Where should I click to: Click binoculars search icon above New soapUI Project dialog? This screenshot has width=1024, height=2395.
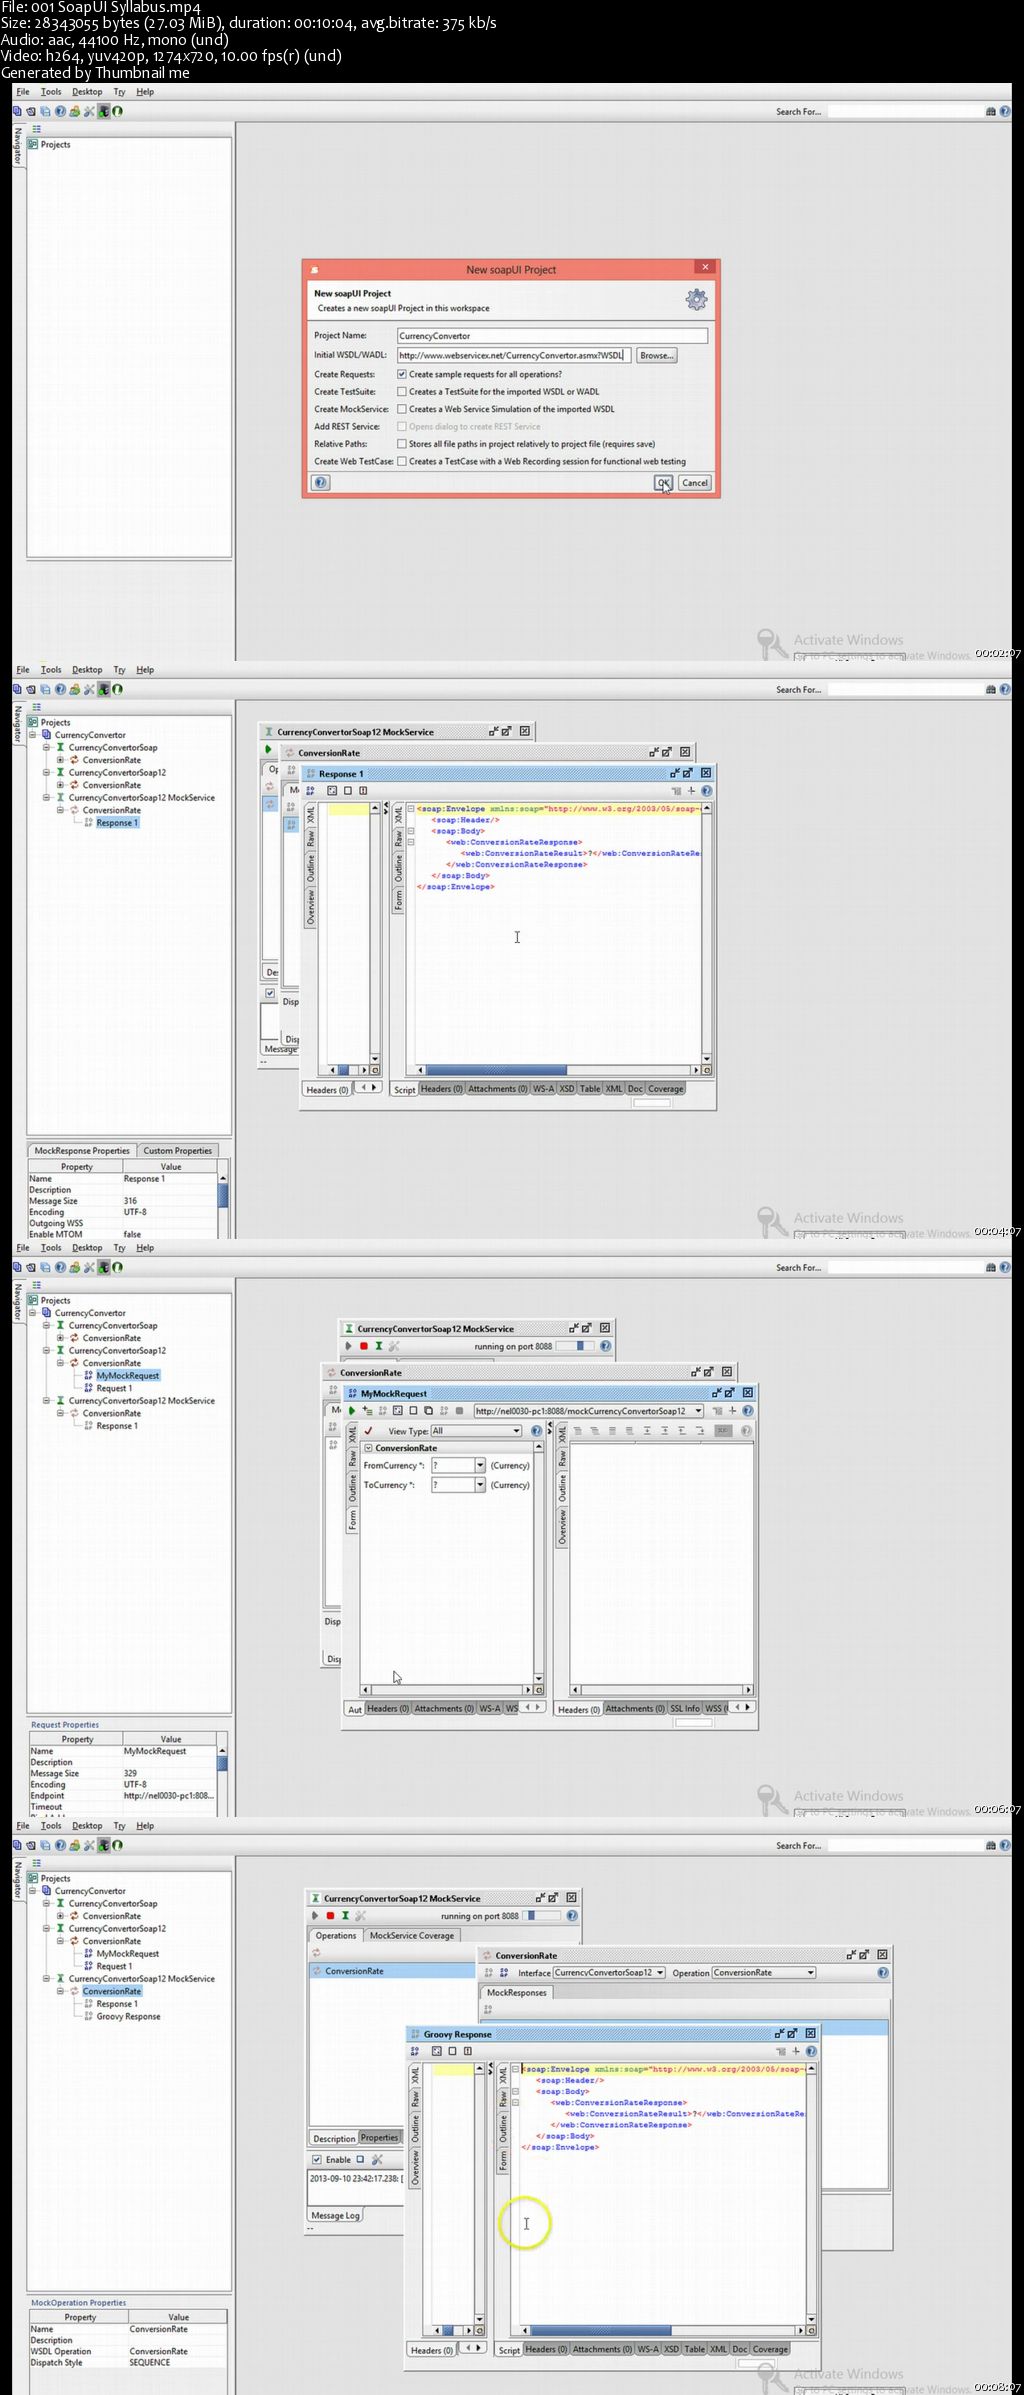click(991, 112)
